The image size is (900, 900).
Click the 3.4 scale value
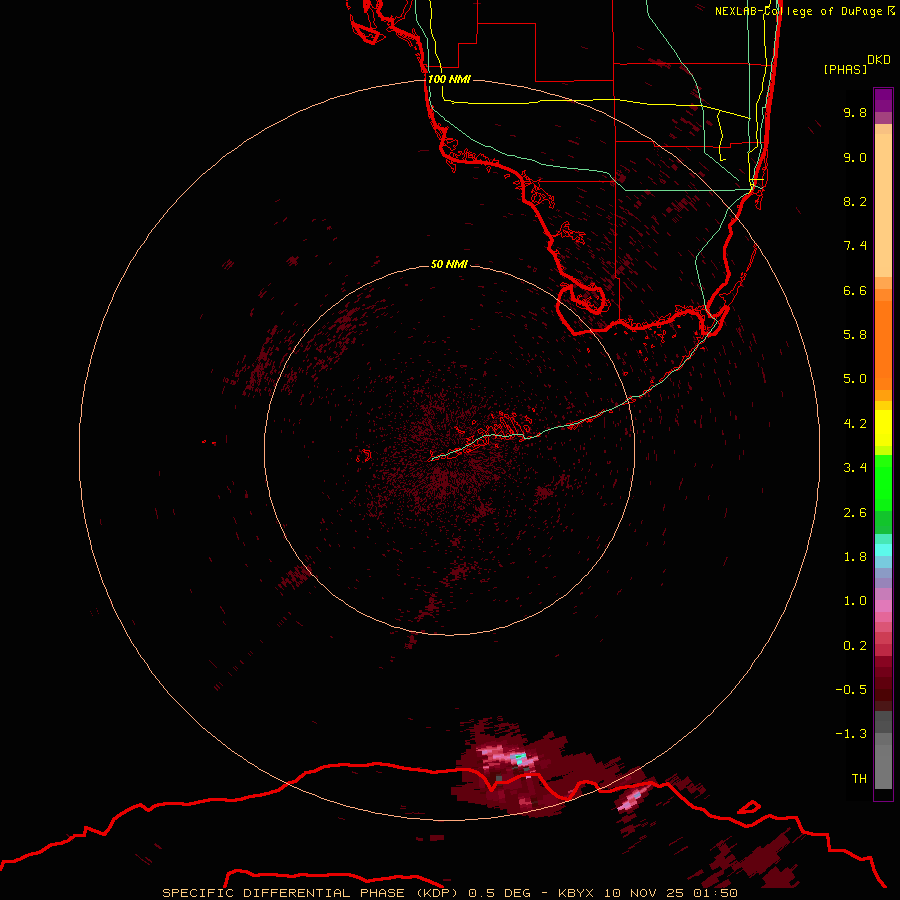point(855,468)
